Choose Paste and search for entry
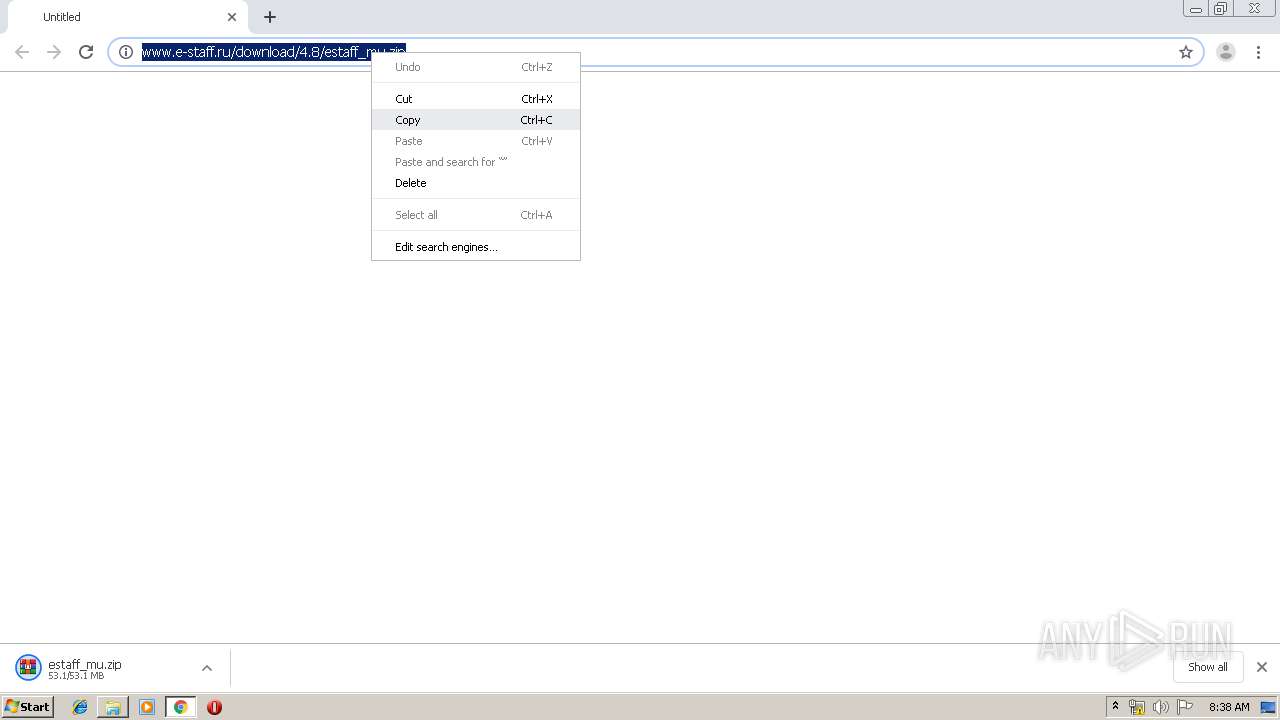 pos(476,162)
